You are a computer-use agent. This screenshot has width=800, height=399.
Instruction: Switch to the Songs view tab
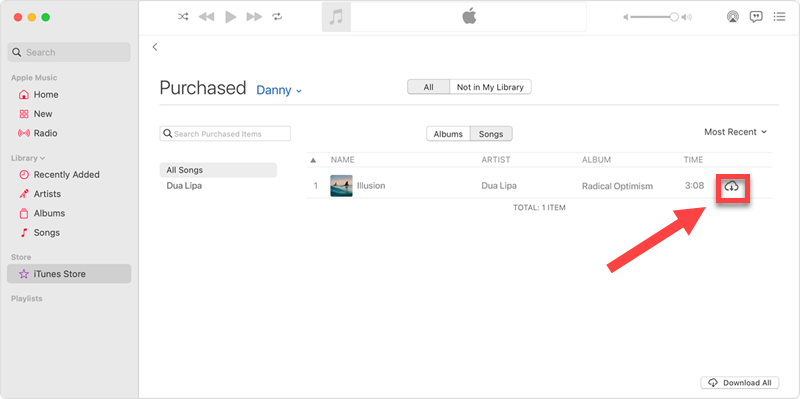point(491,134)
